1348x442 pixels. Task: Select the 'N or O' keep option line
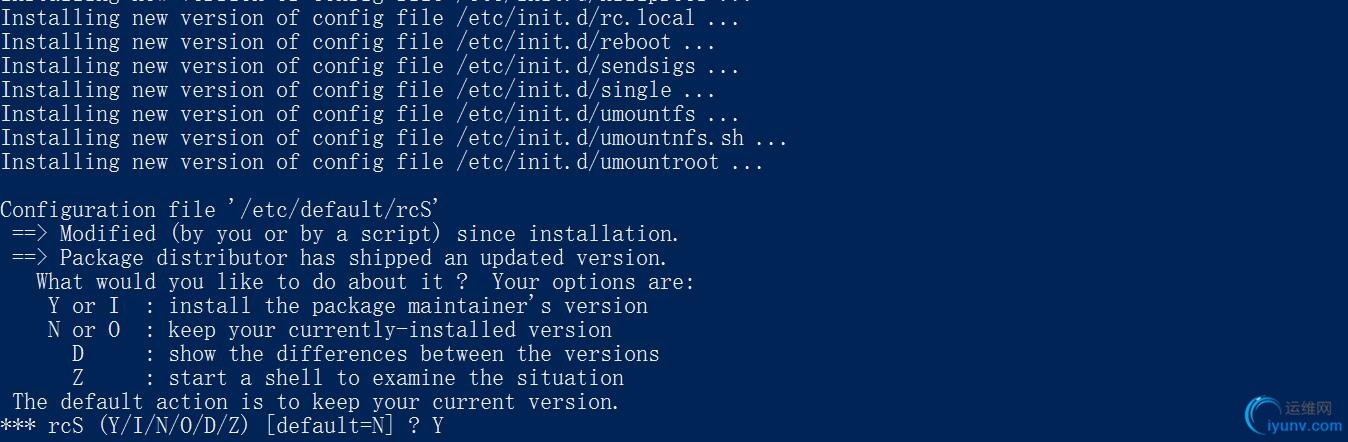(330, 330)
